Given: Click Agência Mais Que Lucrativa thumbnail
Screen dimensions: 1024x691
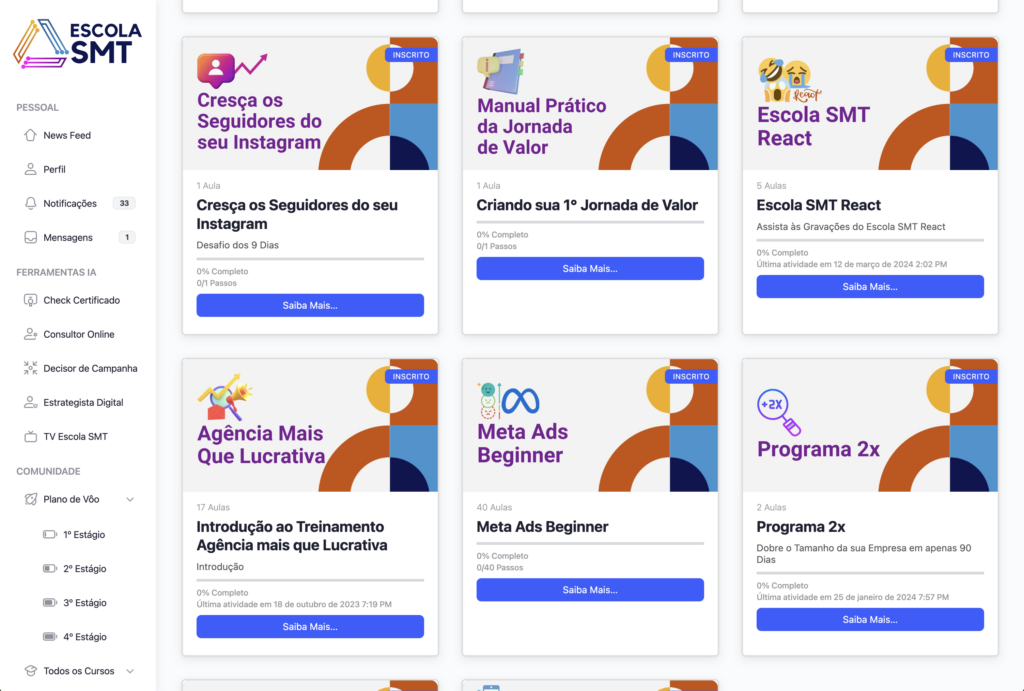Looking at the screenshot, I should [310, 425].
